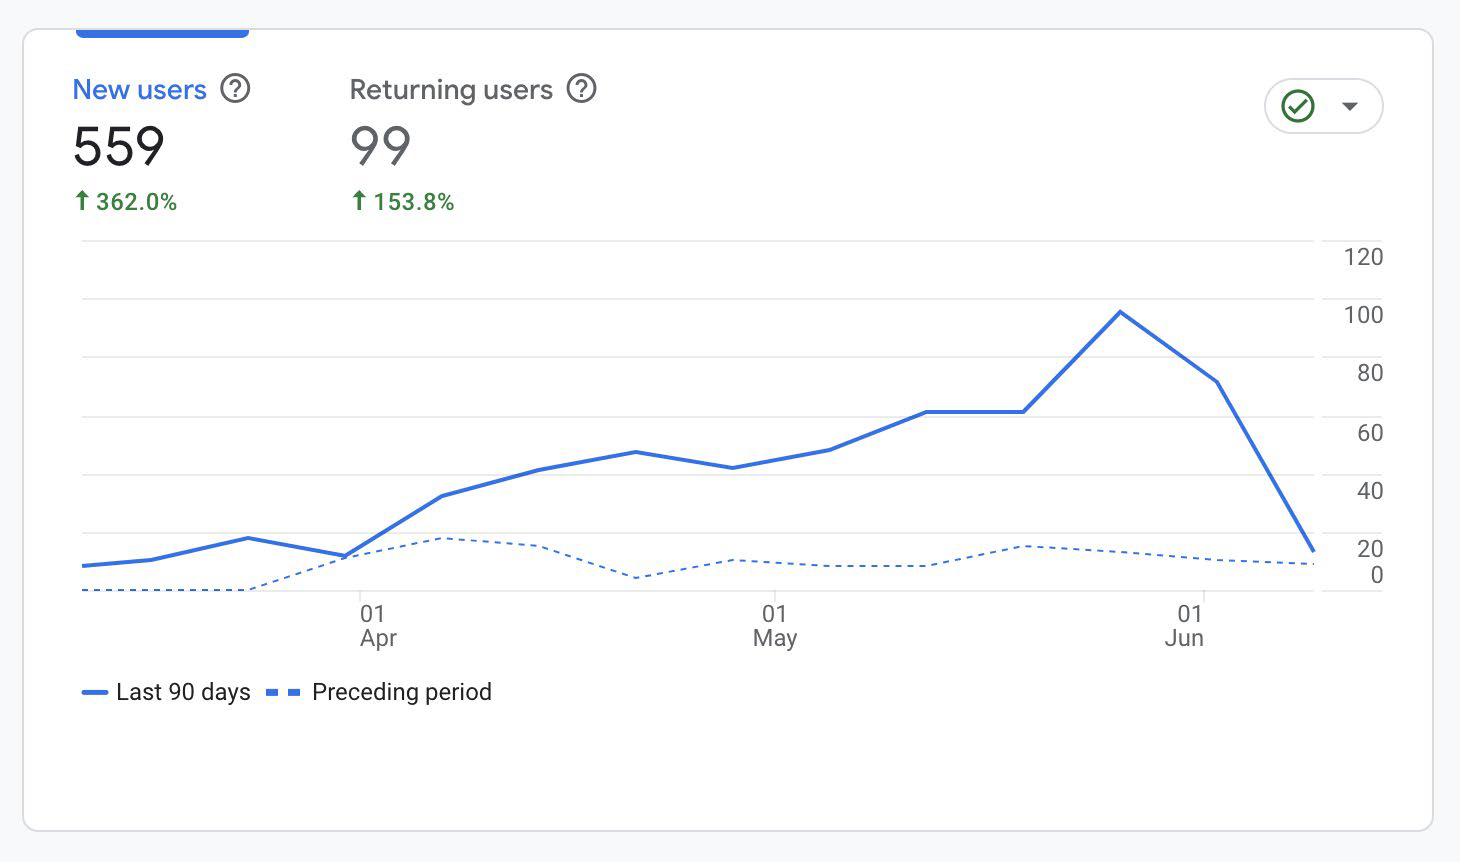Click the 559 new users value
1460x862 pixels.
[x=119, y=147]
